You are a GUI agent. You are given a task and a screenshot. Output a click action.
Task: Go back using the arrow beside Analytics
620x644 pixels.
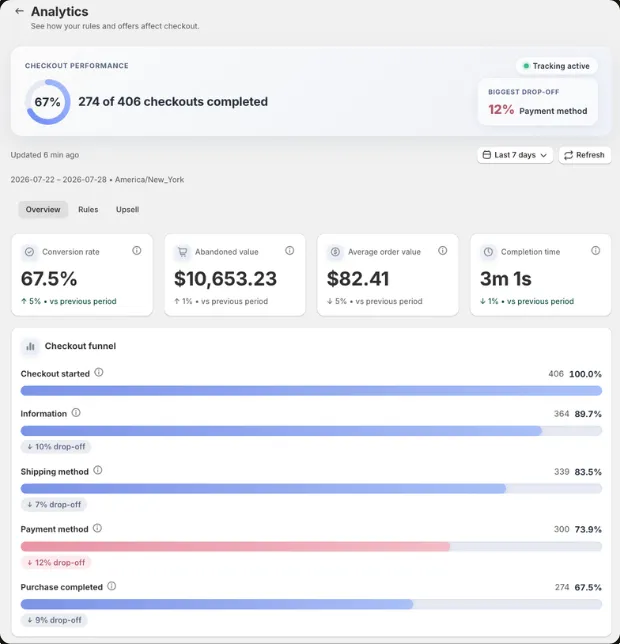click(19, 11)
